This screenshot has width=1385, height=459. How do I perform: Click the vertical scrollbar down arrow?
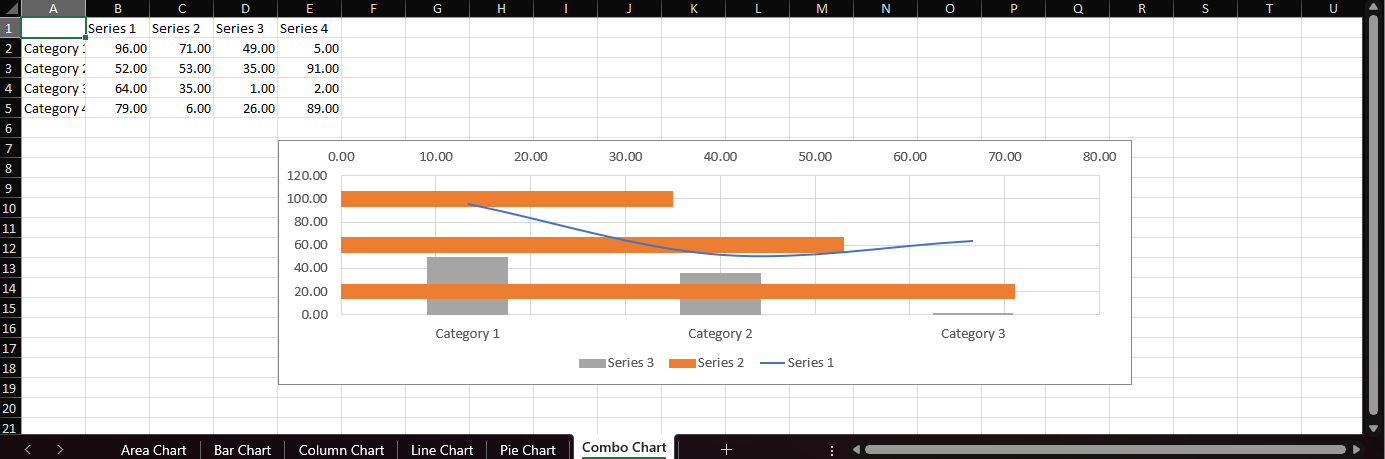tap(1373, 427)
